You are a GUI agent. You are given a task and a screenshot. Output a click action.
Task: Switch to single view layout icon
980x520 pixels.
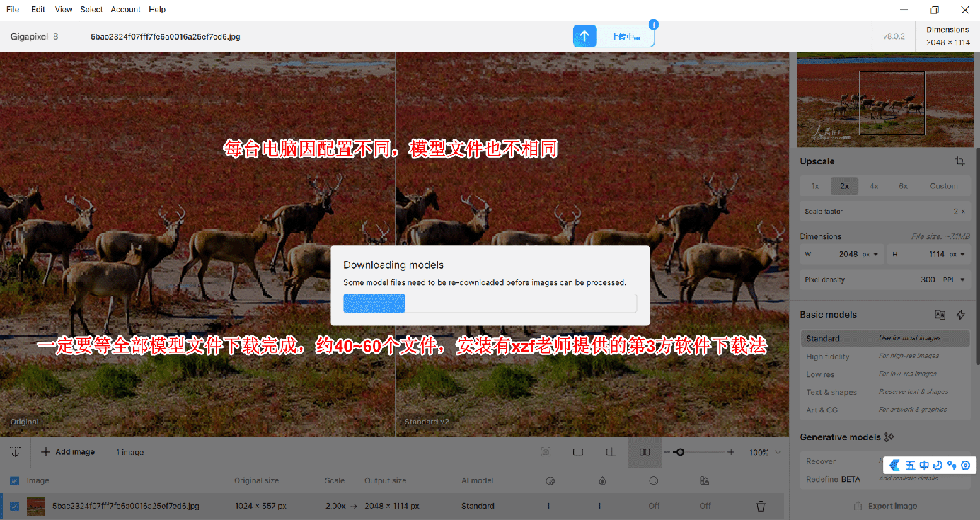click(x=578, y=452)
